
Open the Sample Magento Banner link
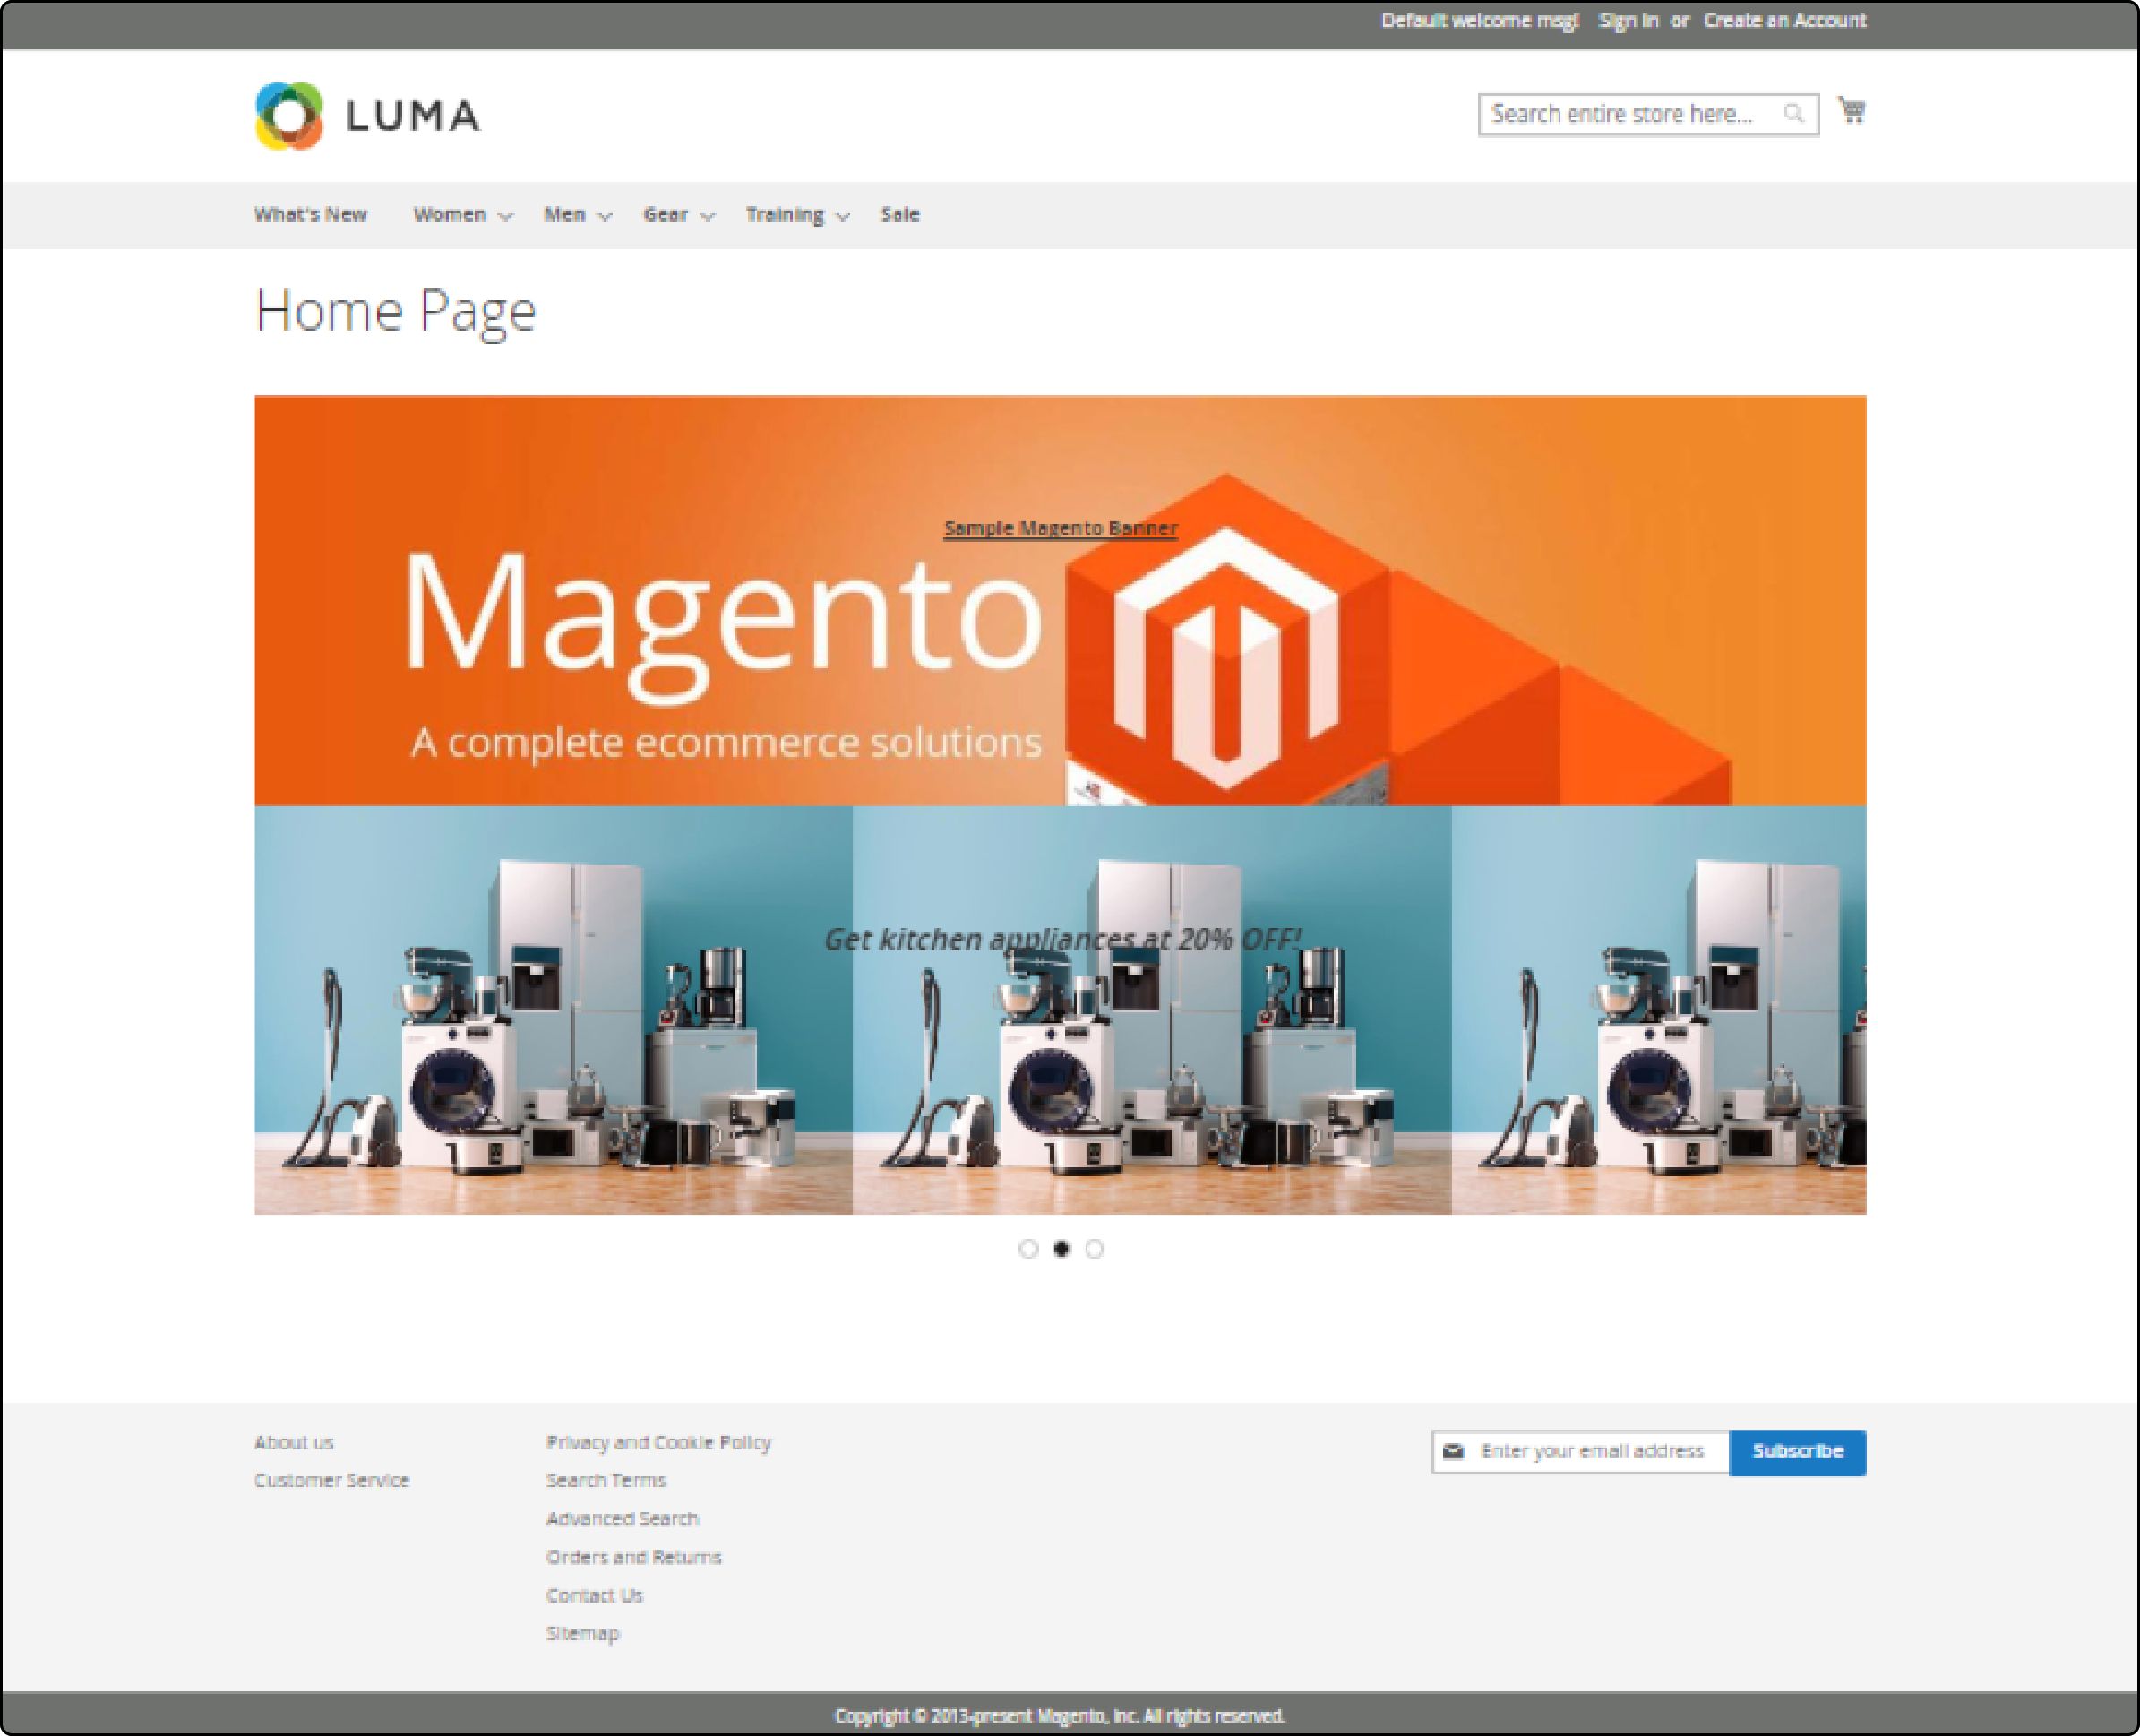[x=1061, y=528]
